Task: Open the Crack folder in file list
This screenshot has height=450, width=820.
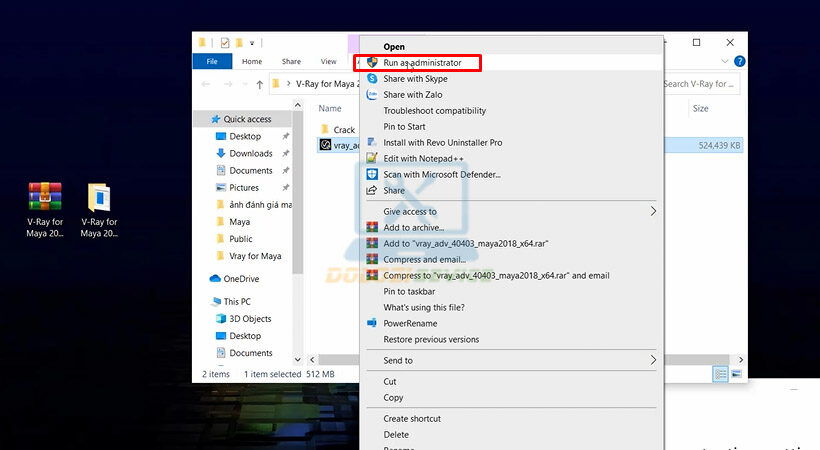Action: (344, 130)
